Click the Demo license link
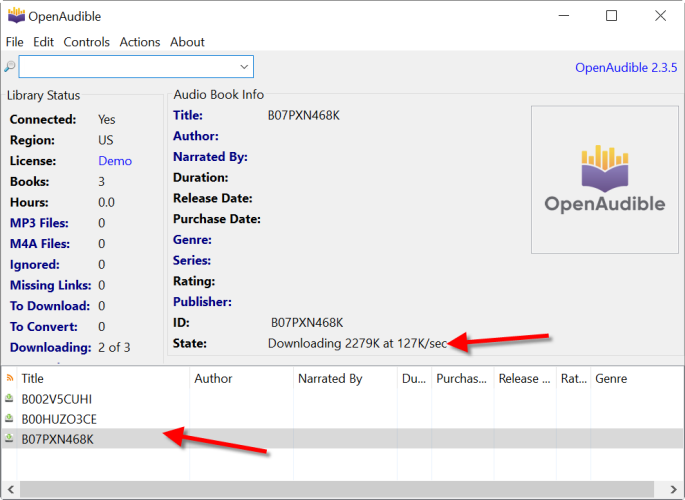 tap(115, 161)
